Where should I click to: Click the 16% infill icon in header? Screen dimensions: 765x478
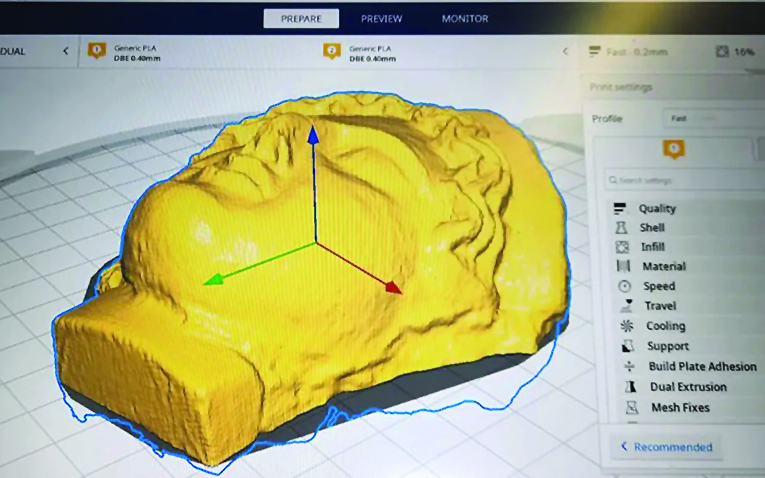[x=722, y=51]
